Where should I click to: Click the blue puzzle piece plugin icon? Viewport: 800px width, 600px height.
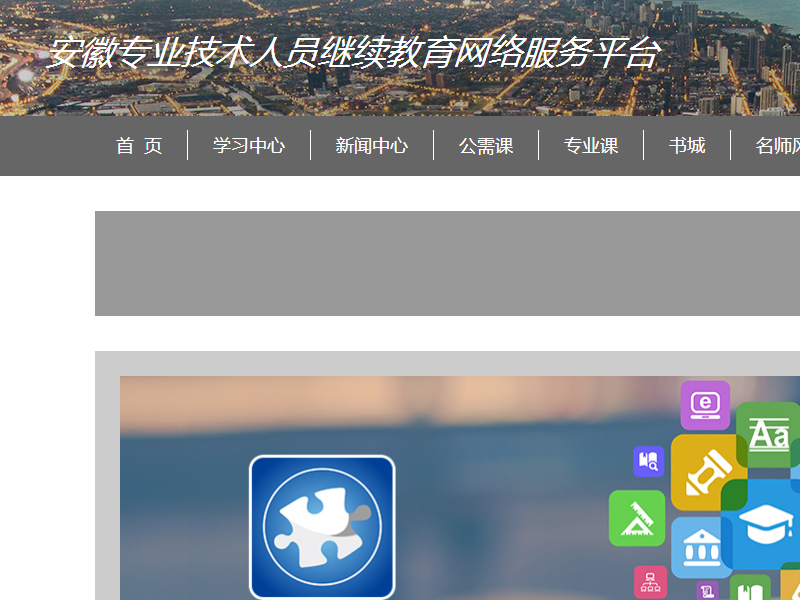[322, 527]
